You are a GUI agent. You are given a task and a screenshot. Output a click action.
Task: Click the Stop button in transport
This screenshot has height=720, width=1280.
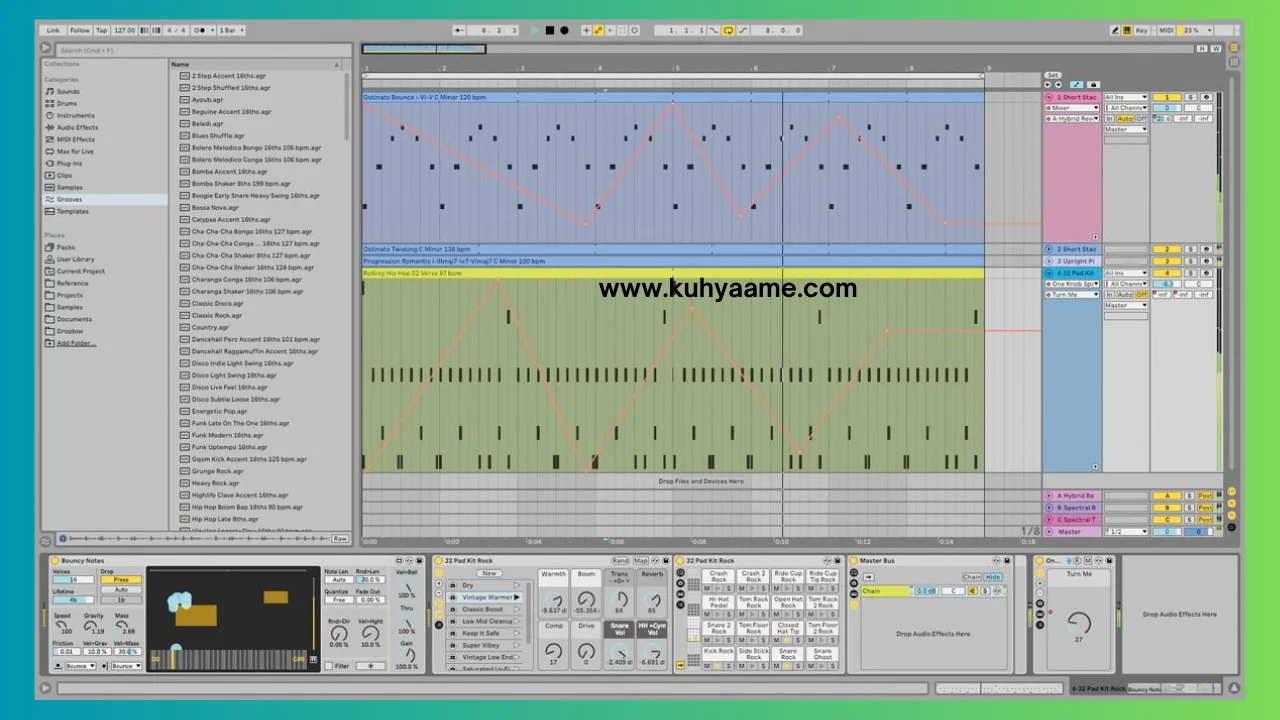pyautogui.click(x=549, y=30)
